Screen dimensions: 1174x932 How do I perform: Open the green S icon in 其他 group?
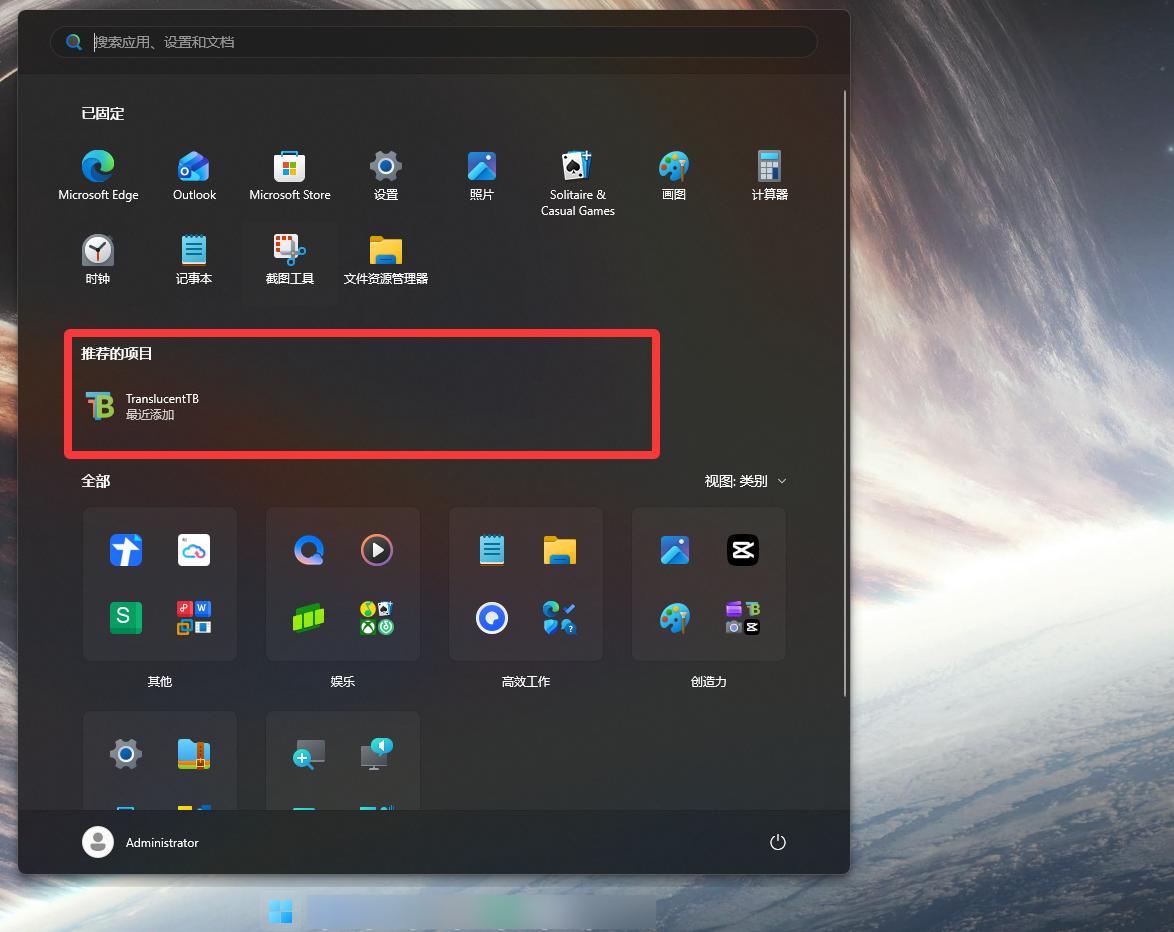click(125, 618)
